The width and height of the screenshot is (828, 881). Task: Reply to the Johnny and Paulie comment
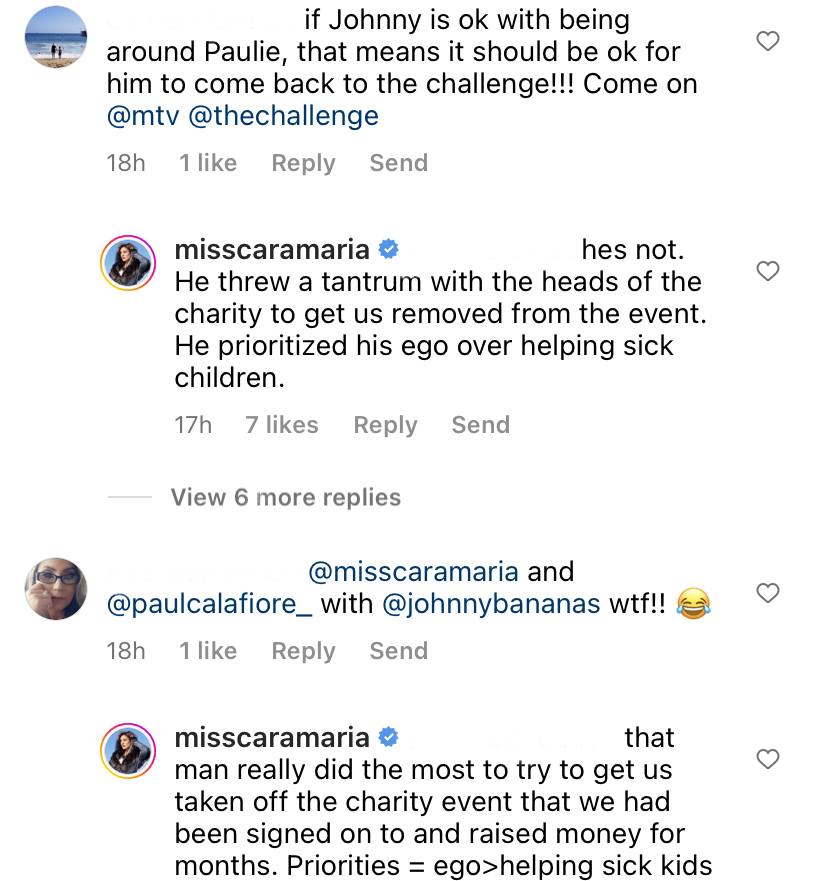[303, 163]
